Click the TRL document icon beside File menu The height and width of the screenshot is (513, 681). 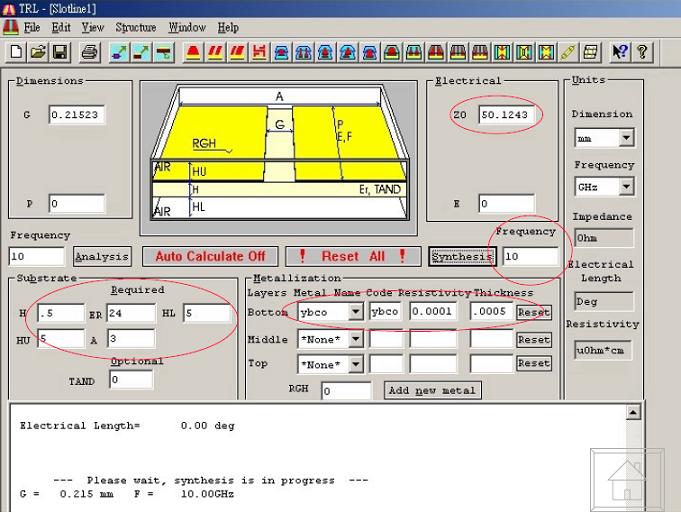10,27
